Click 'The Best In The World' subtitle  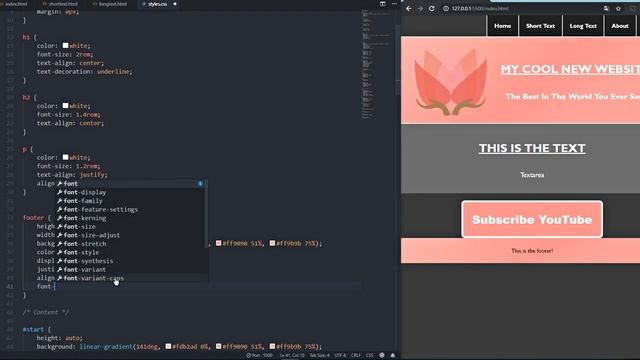click(573, 97)
